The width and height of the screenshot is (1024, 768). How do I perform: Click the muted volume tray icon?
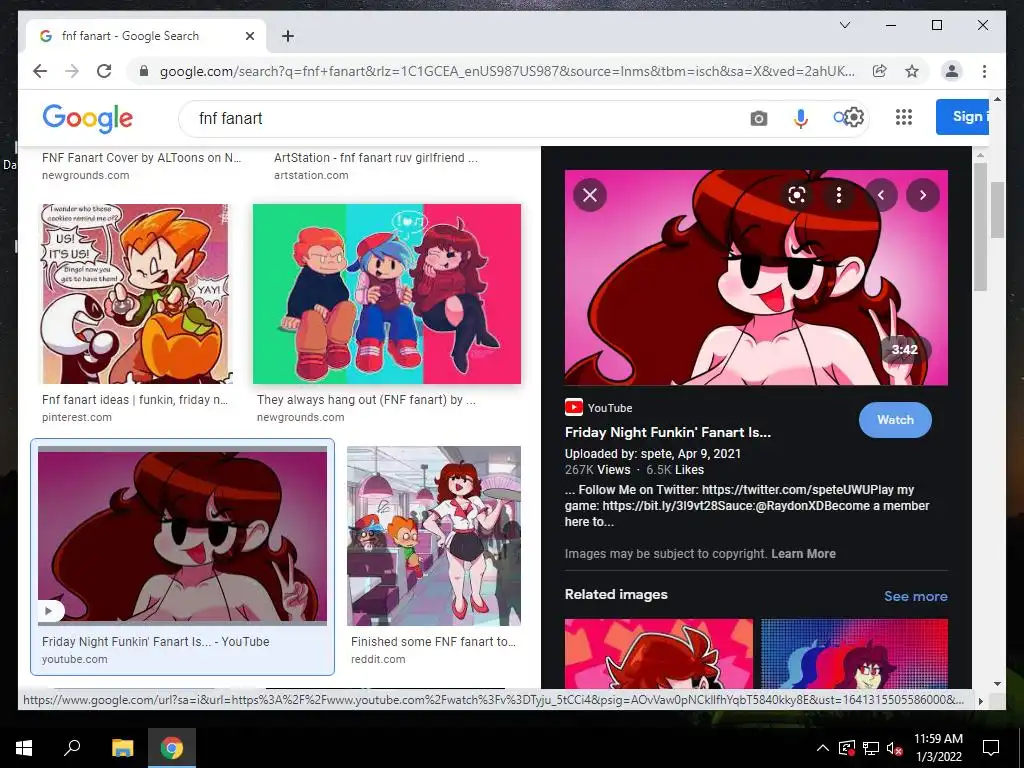(x=894, y=748)
